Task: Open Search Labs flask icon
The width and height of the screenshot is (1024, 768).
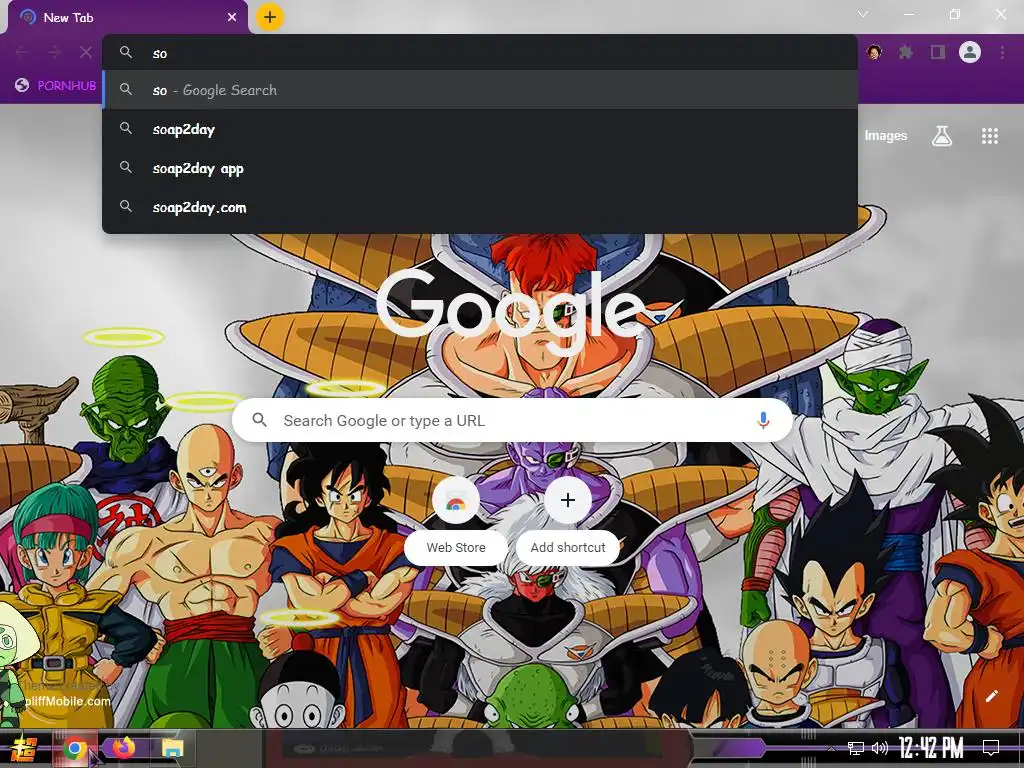Action: tap(941, 136)
